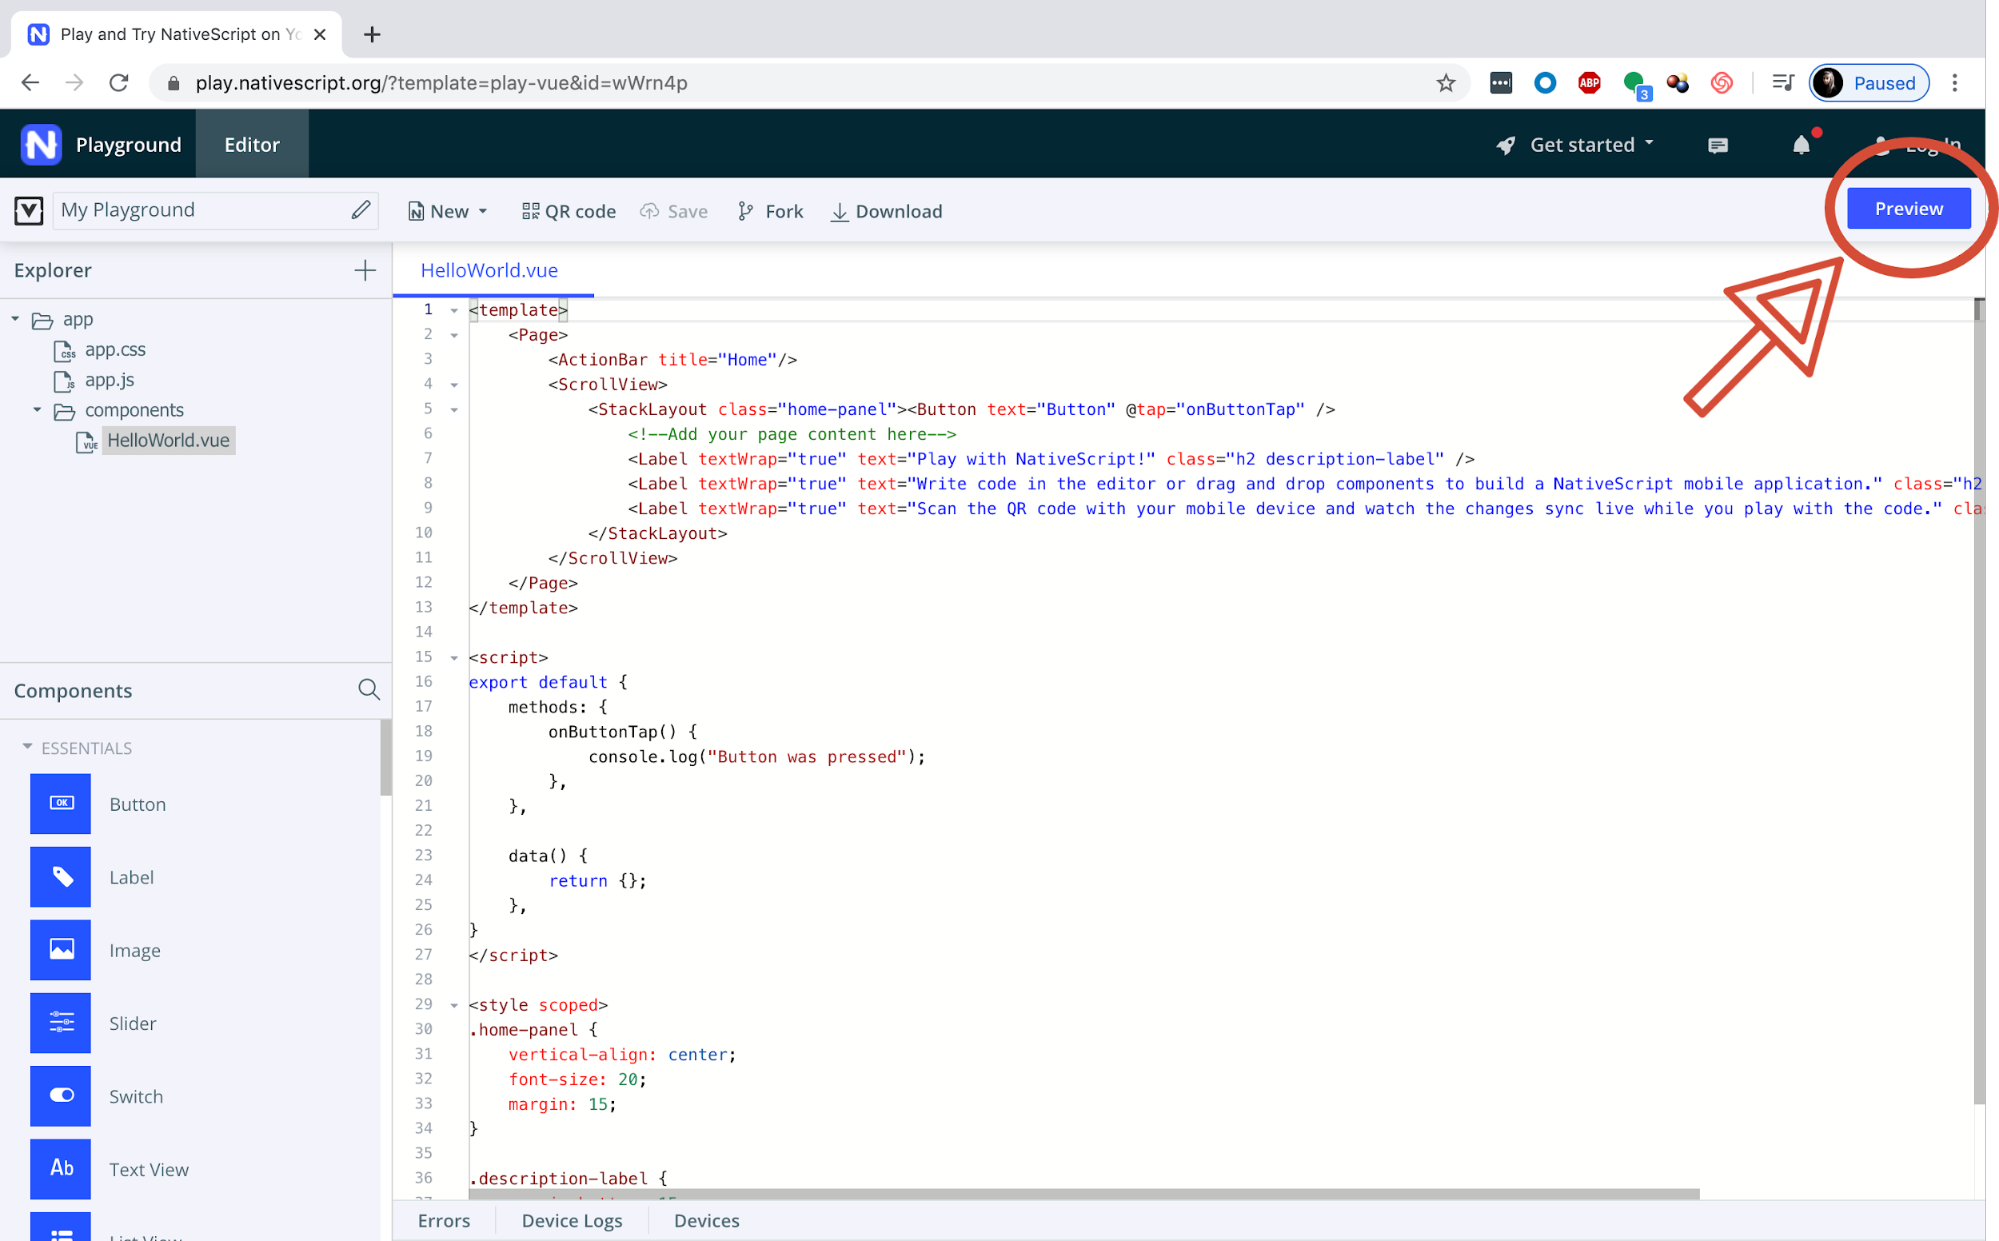The height and width of the screenshot is (1241, 1999).
Task: Click the pencil edit icon for project name
Action: tap(361, 209)
